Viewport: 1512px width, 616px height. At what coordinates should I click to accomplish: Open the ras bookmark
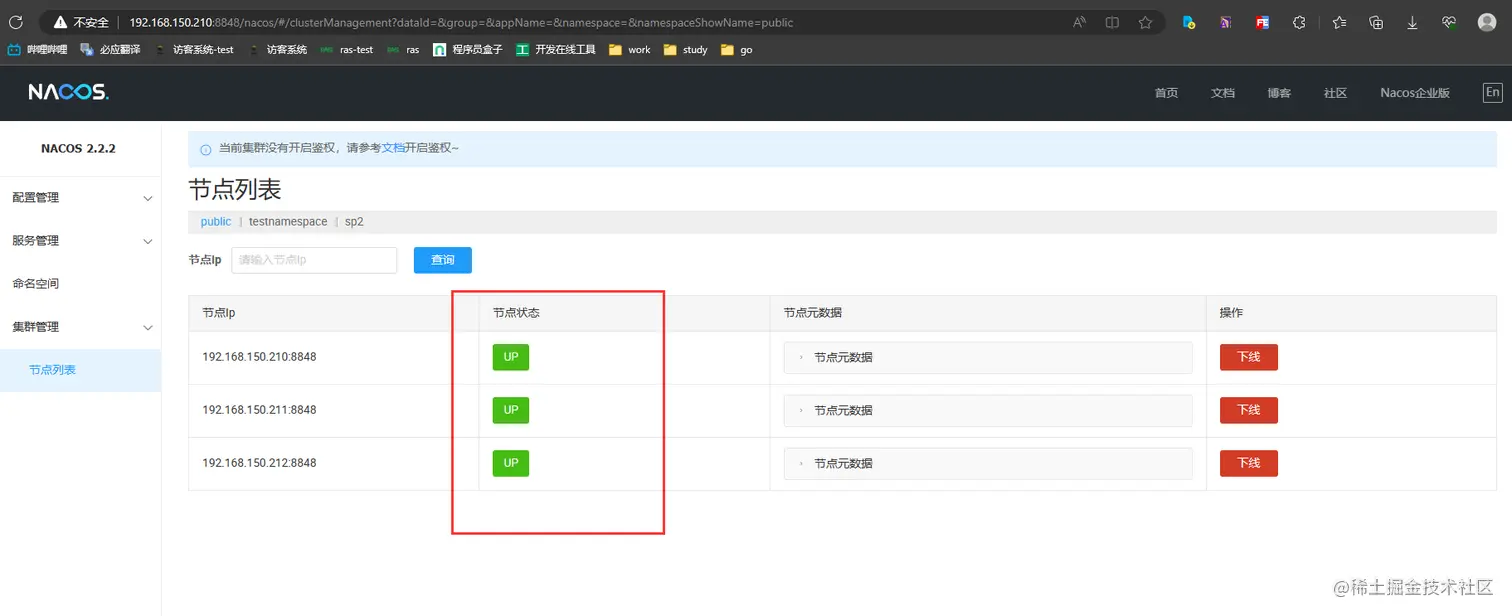coord(403,49)
